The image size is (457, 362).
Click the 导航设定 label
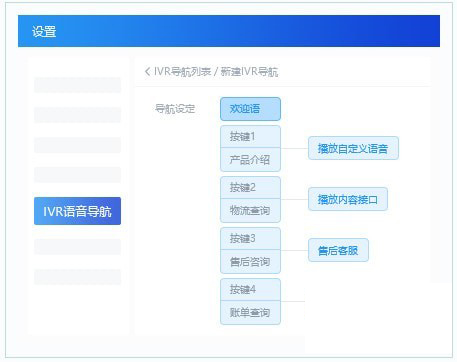coord(175,109)
